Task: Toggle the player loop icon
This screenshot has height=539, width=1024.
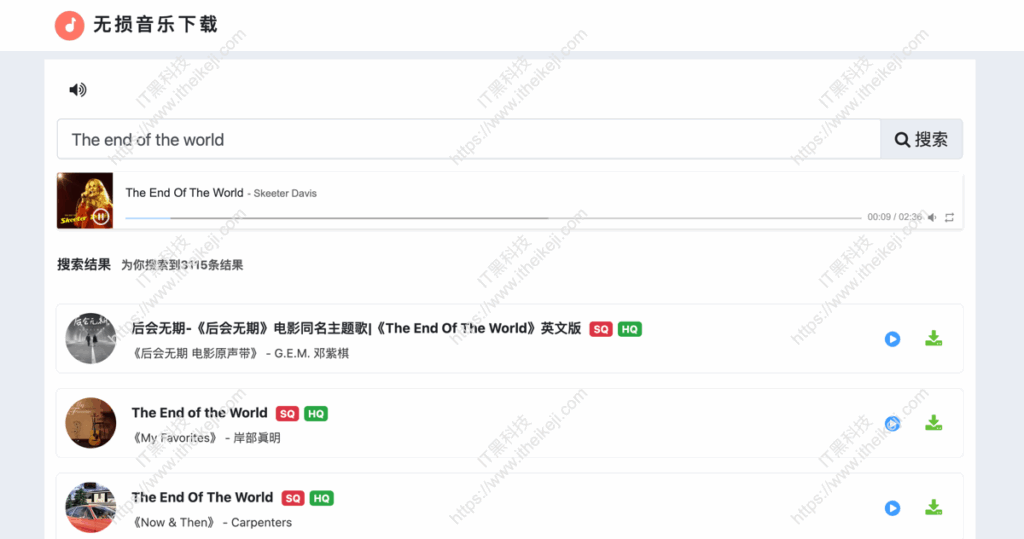Action: pos(950,218)
